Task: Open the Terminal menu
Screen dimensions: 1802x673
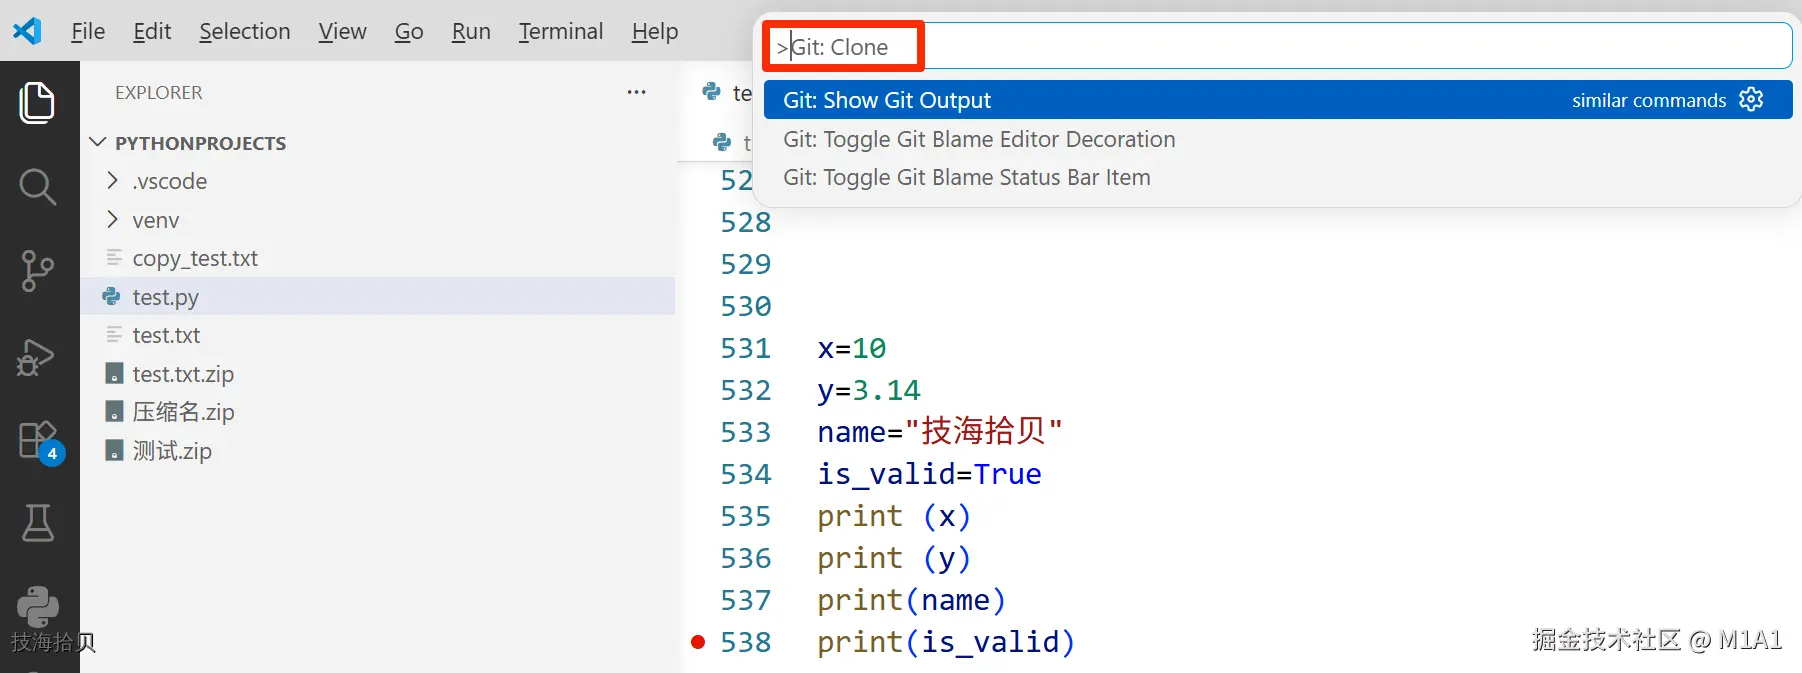Action: (561, 31)
